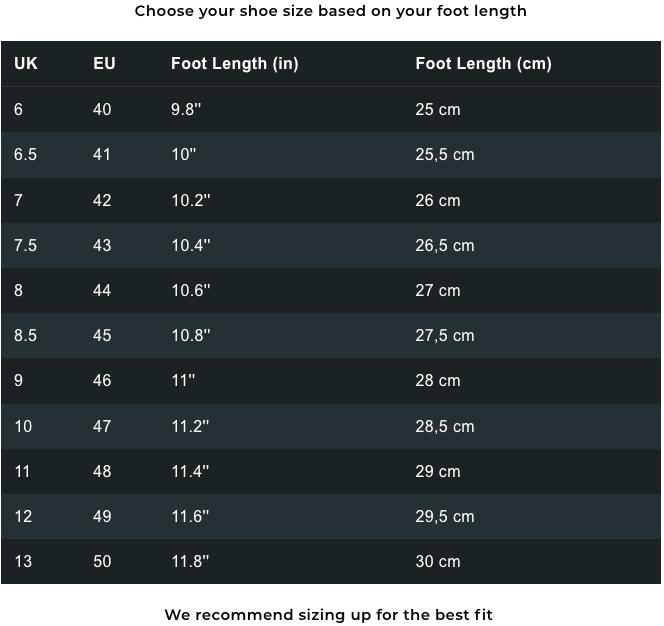Viewport: 664px width, 626px height.
Task: Select the EU size 47 cell
Action: click(x=102, y=427)
